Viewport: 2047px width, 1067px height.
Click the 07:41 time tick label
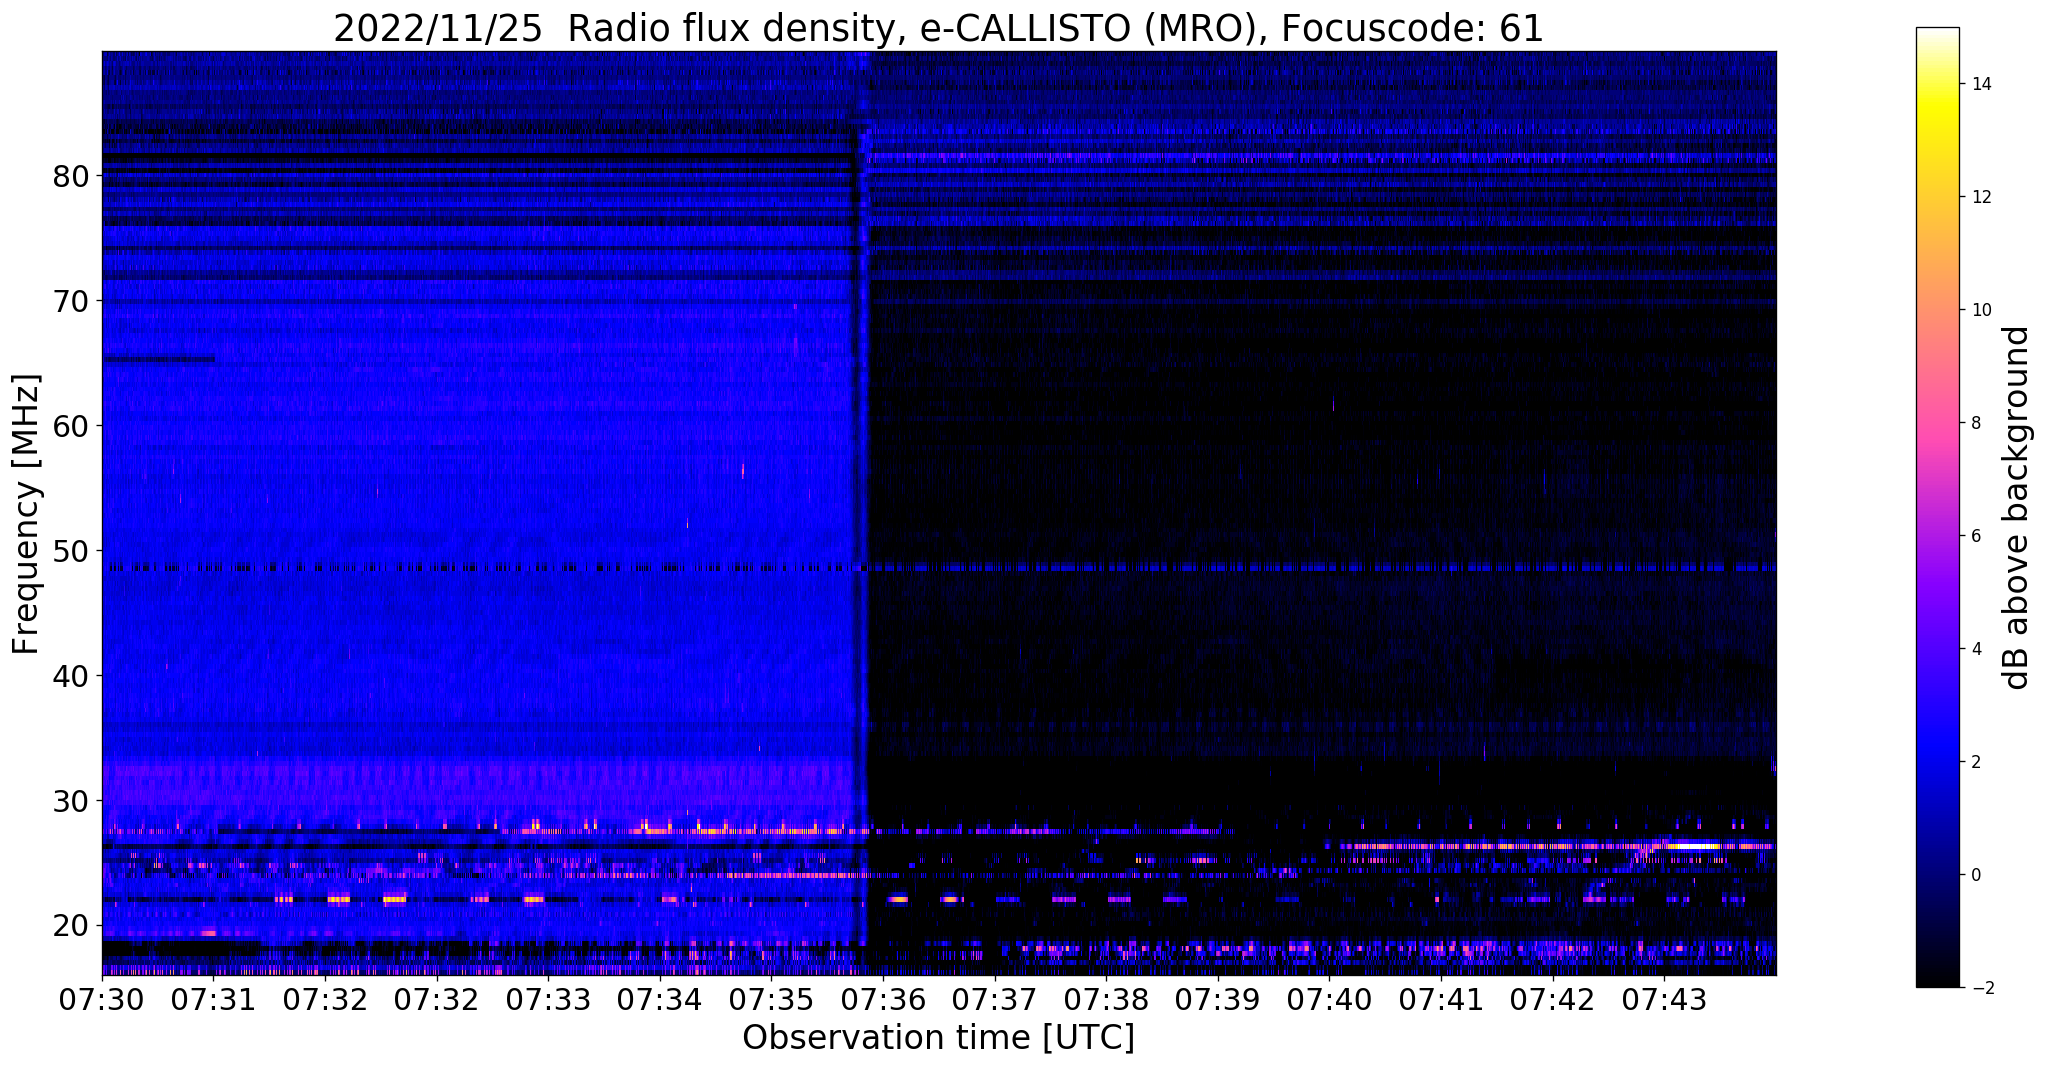pyautogui.click(x=1441, y=999)
